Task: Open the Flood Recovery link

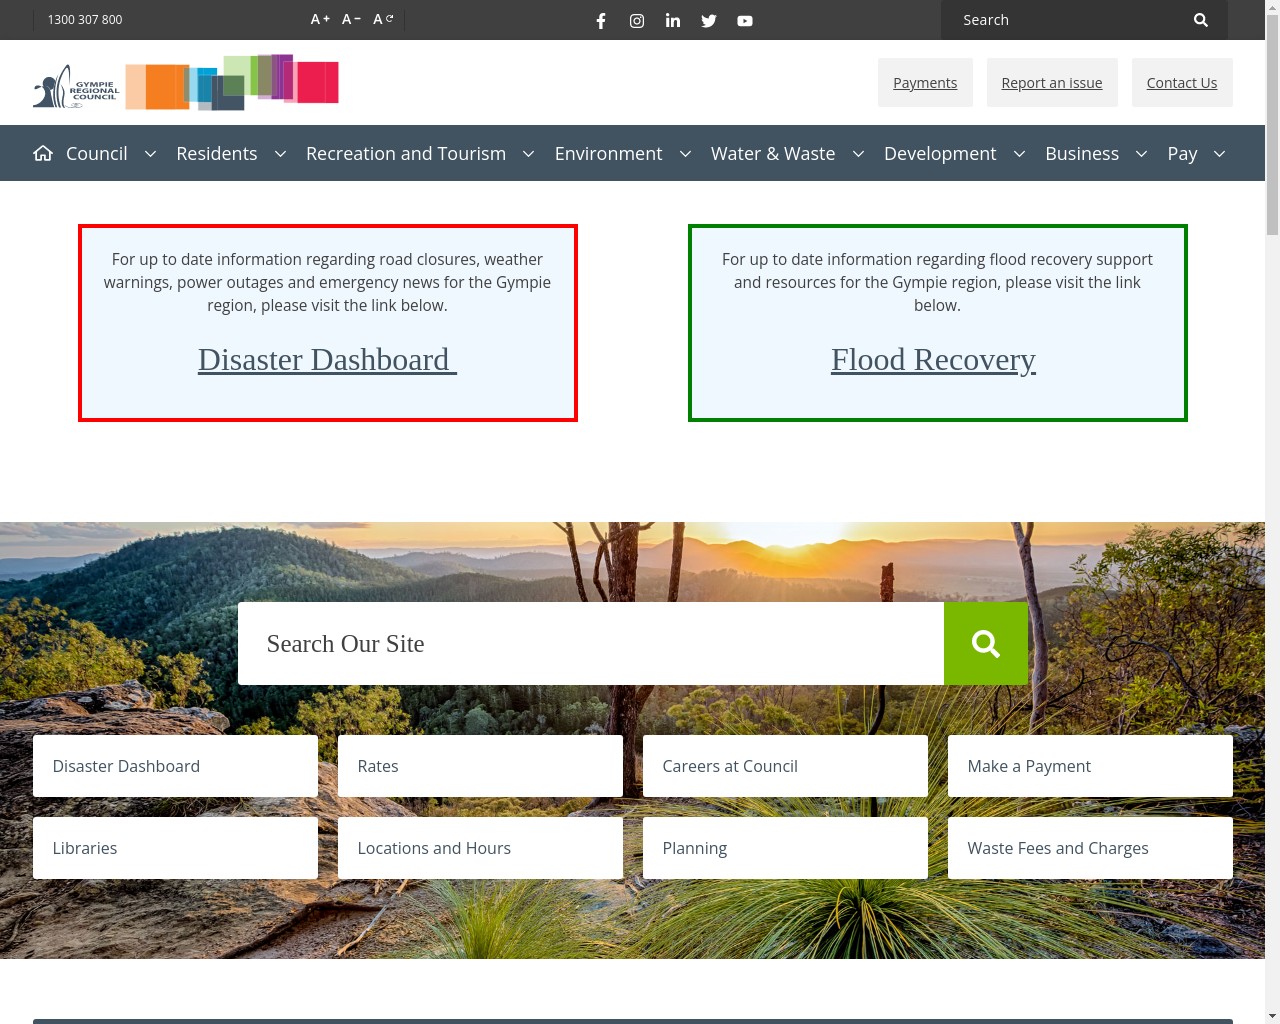Action: coord(933,360)
